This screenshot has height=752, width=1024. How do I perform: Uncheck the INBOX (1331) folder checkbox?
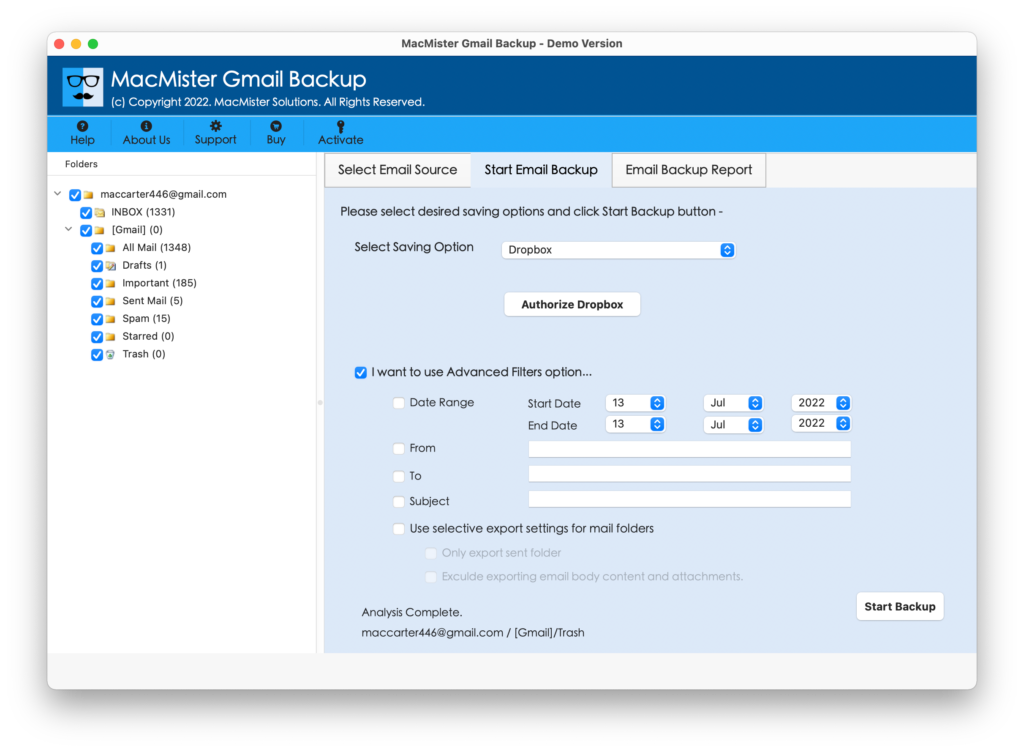click(86, 213)
